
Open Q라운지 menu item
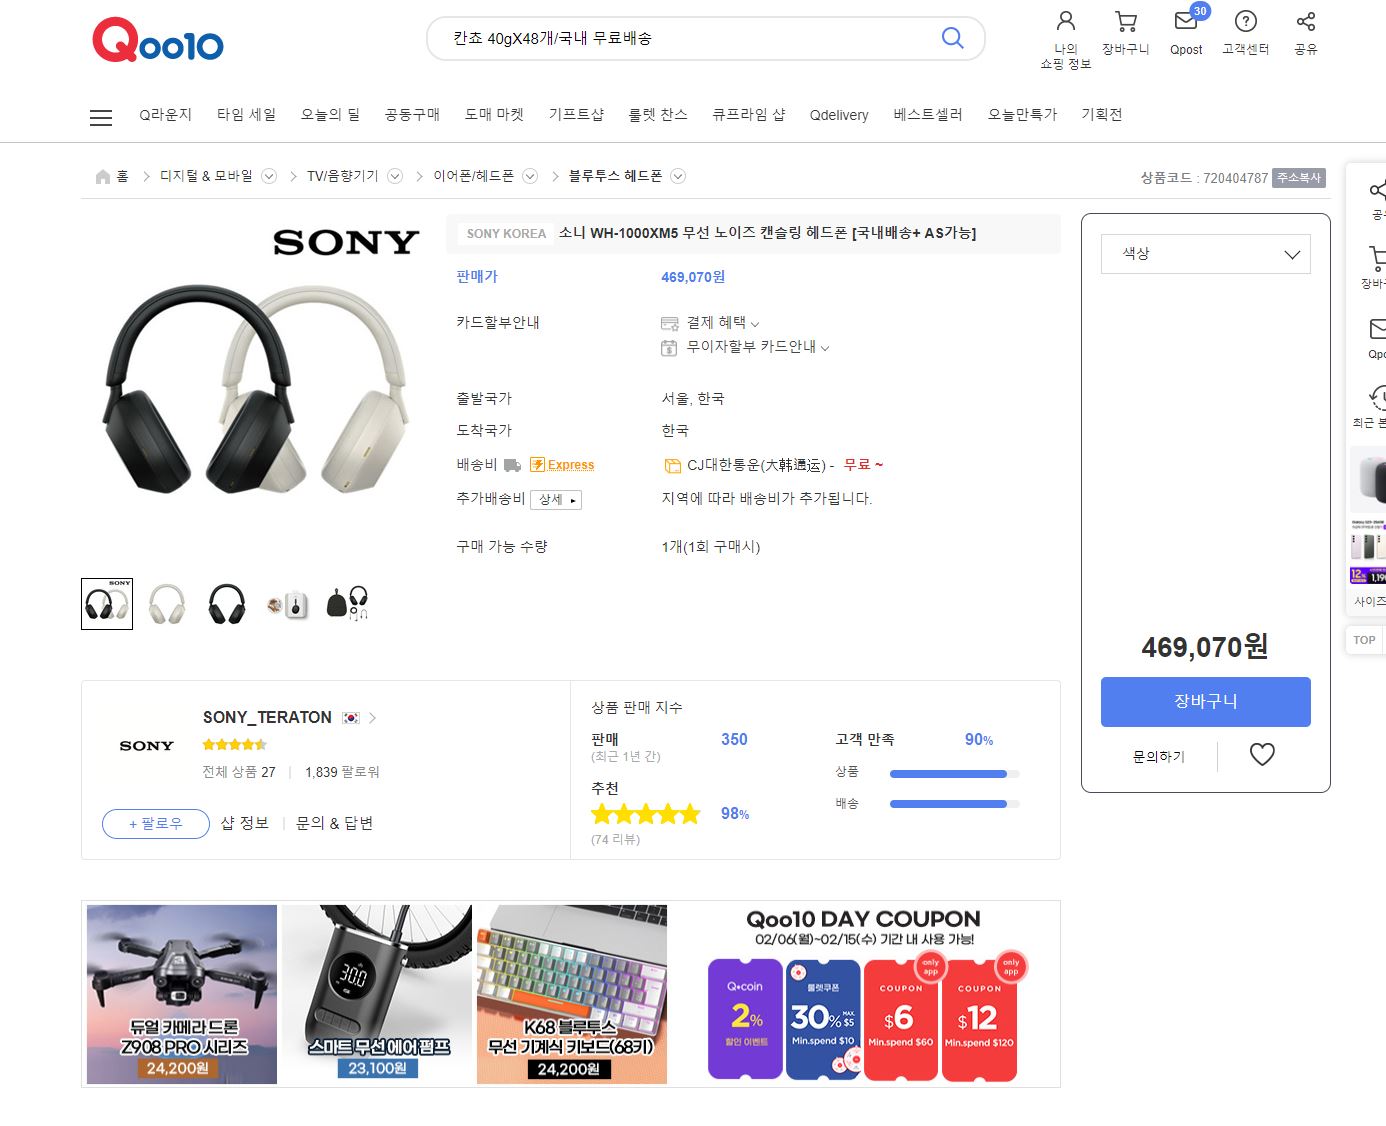[x=165, y=115]
